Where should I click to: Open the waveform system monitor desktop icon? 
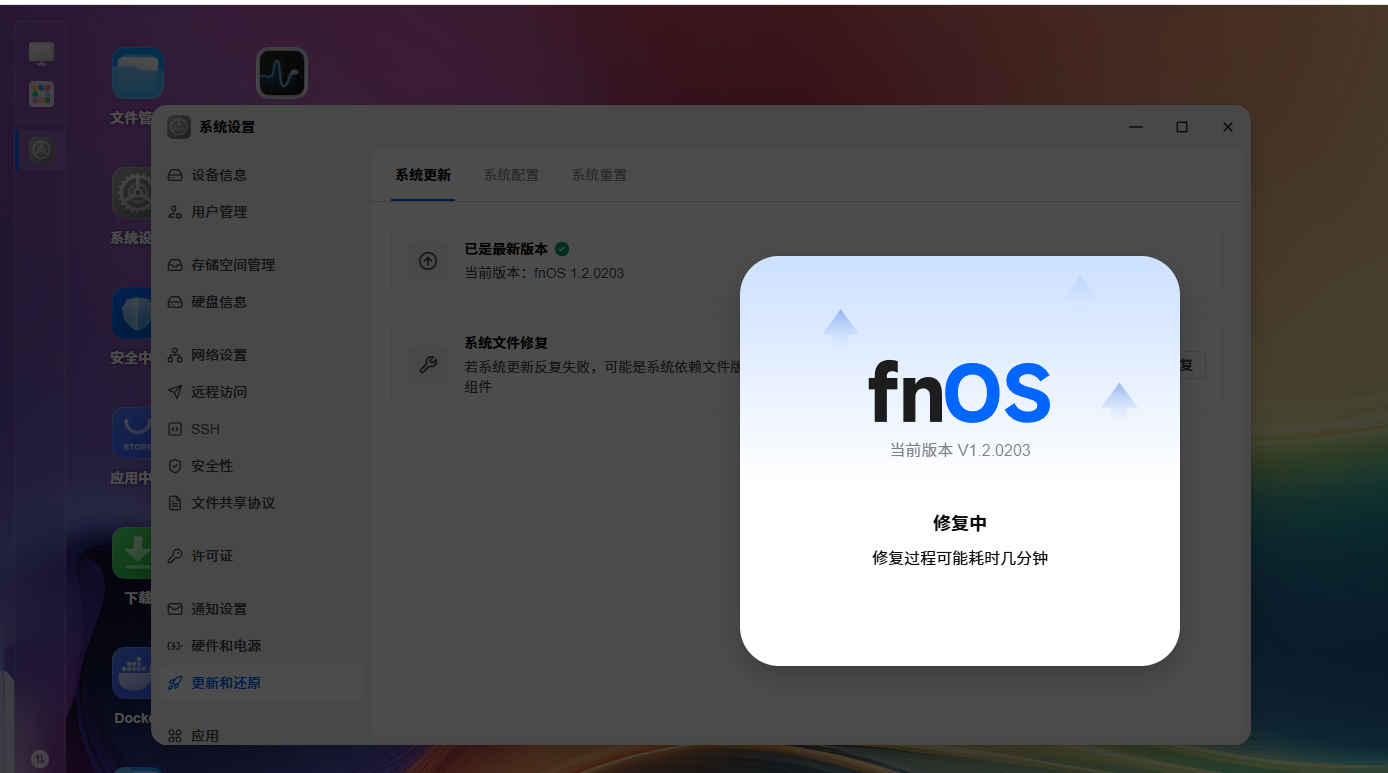click(282, 73)
